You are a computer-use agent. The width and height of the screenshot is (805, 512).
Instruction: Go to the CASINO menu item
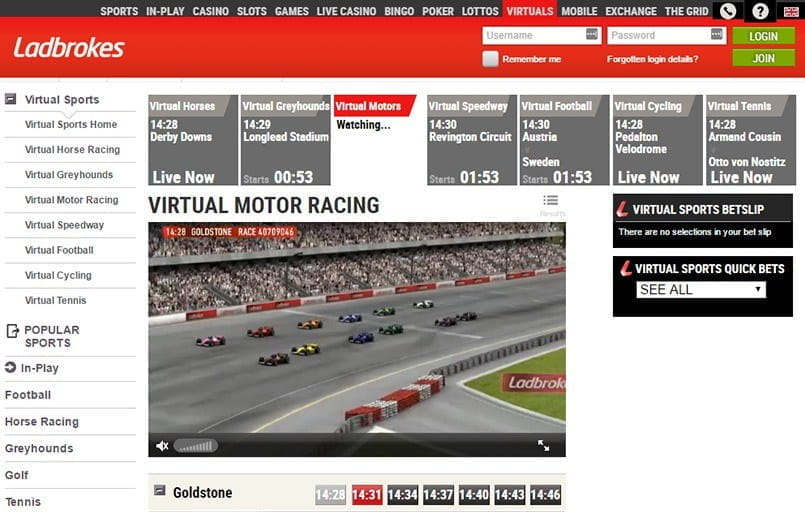click(210, 11)
